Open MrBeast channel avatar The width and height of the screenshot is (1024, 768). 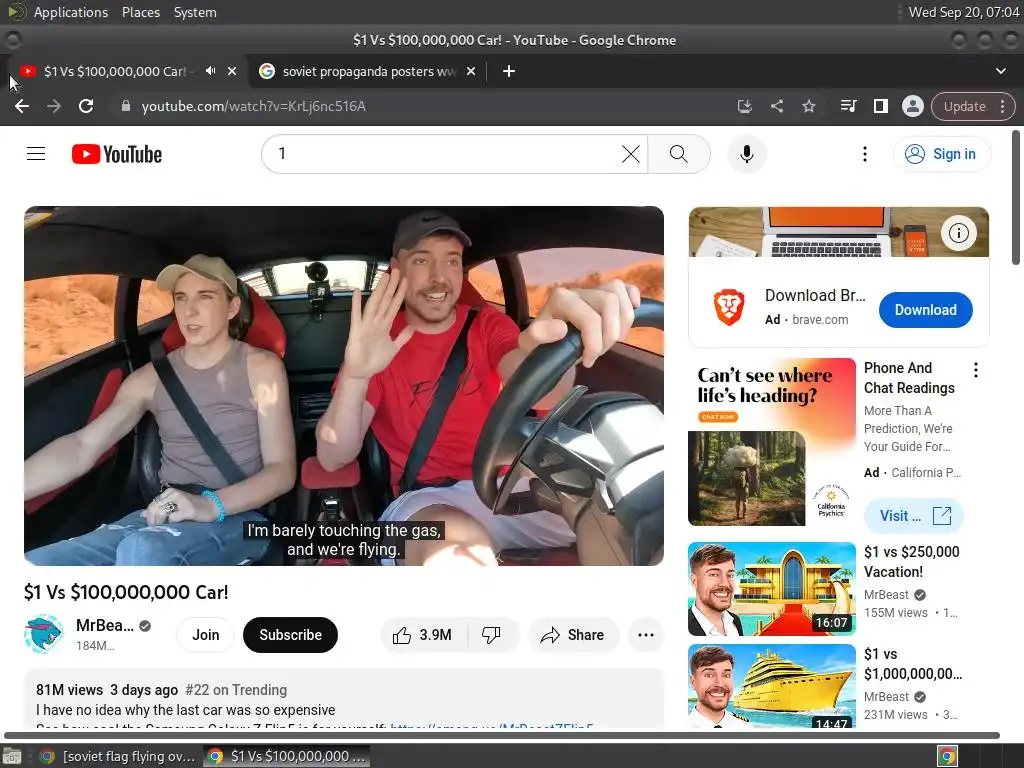tap(44, 634)
